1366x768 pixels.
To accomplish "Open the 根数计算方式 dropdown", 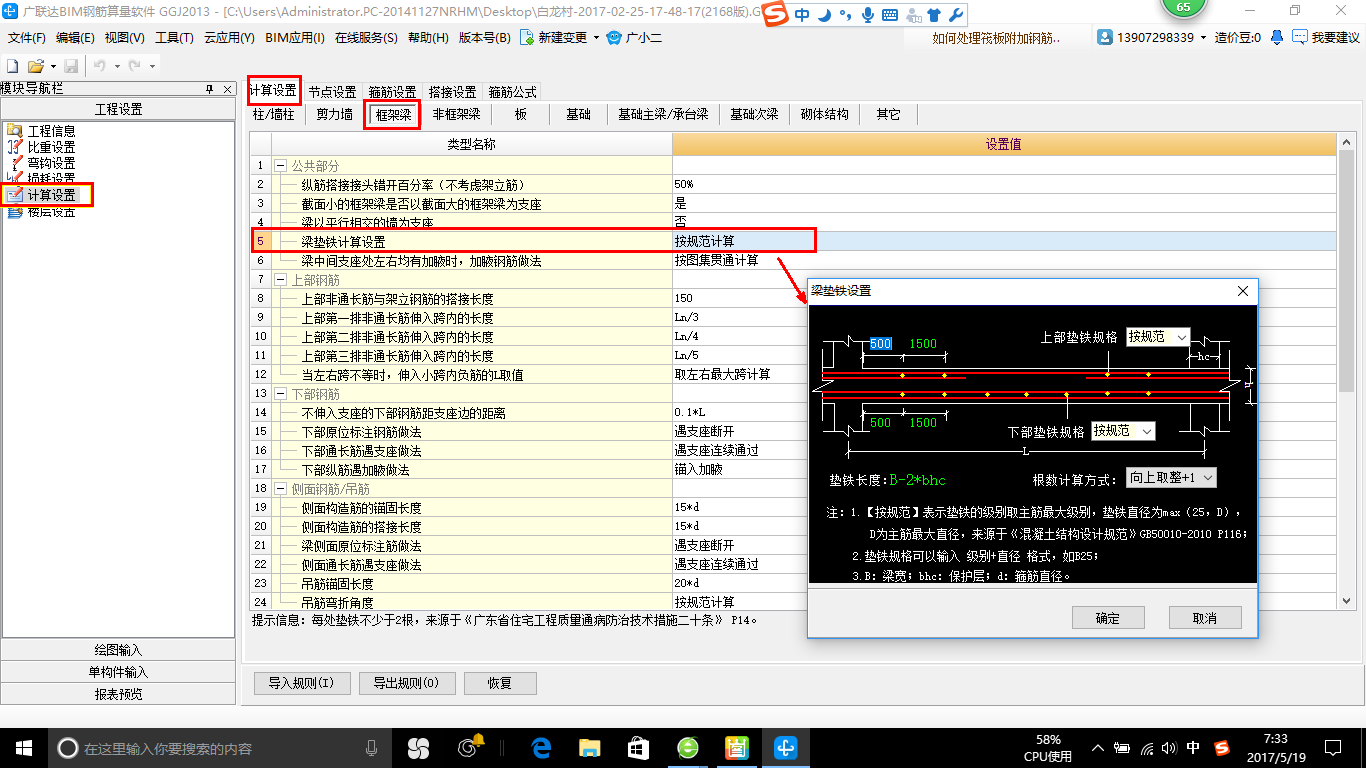I will tap(1207, 478).
